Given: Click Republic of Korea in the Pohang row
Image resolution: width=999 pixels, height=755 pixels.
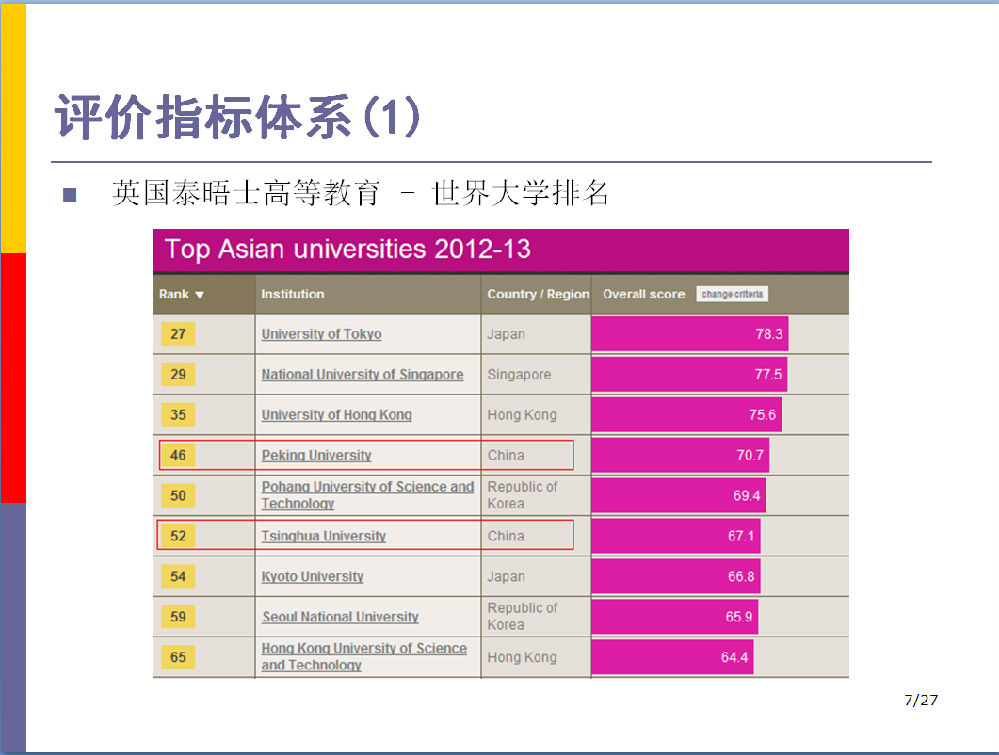Looking at the screenshot, I should [522, 495].
